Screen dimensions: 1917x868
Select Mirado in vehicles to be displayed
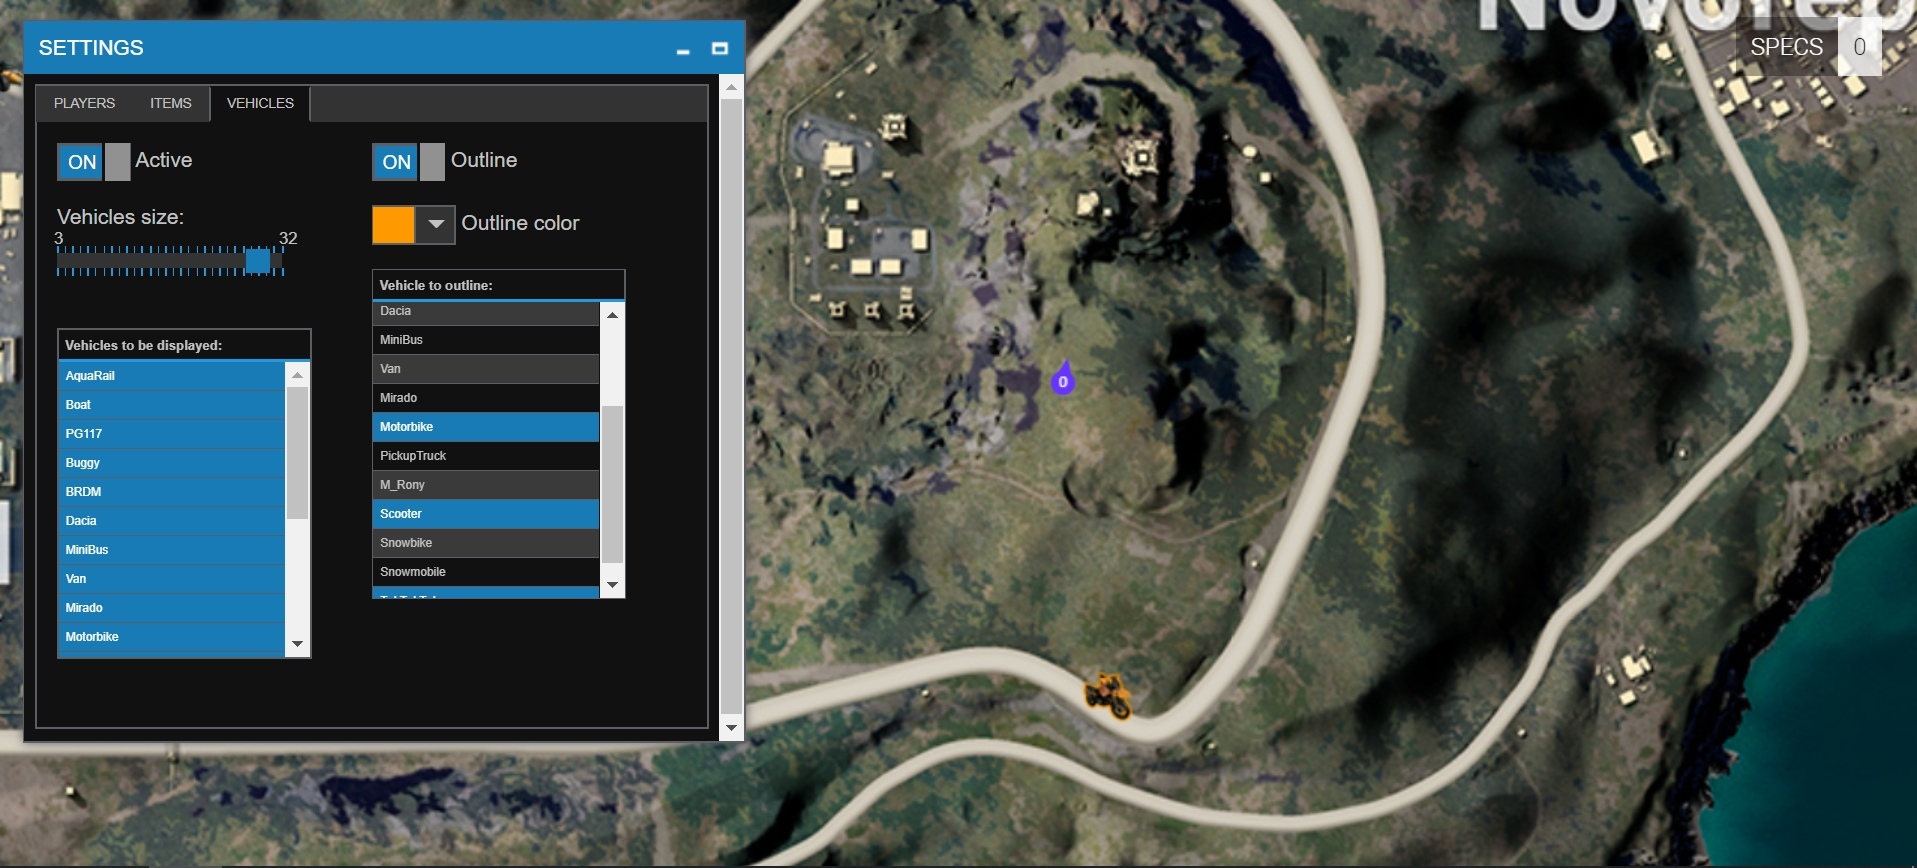[172, 608]
